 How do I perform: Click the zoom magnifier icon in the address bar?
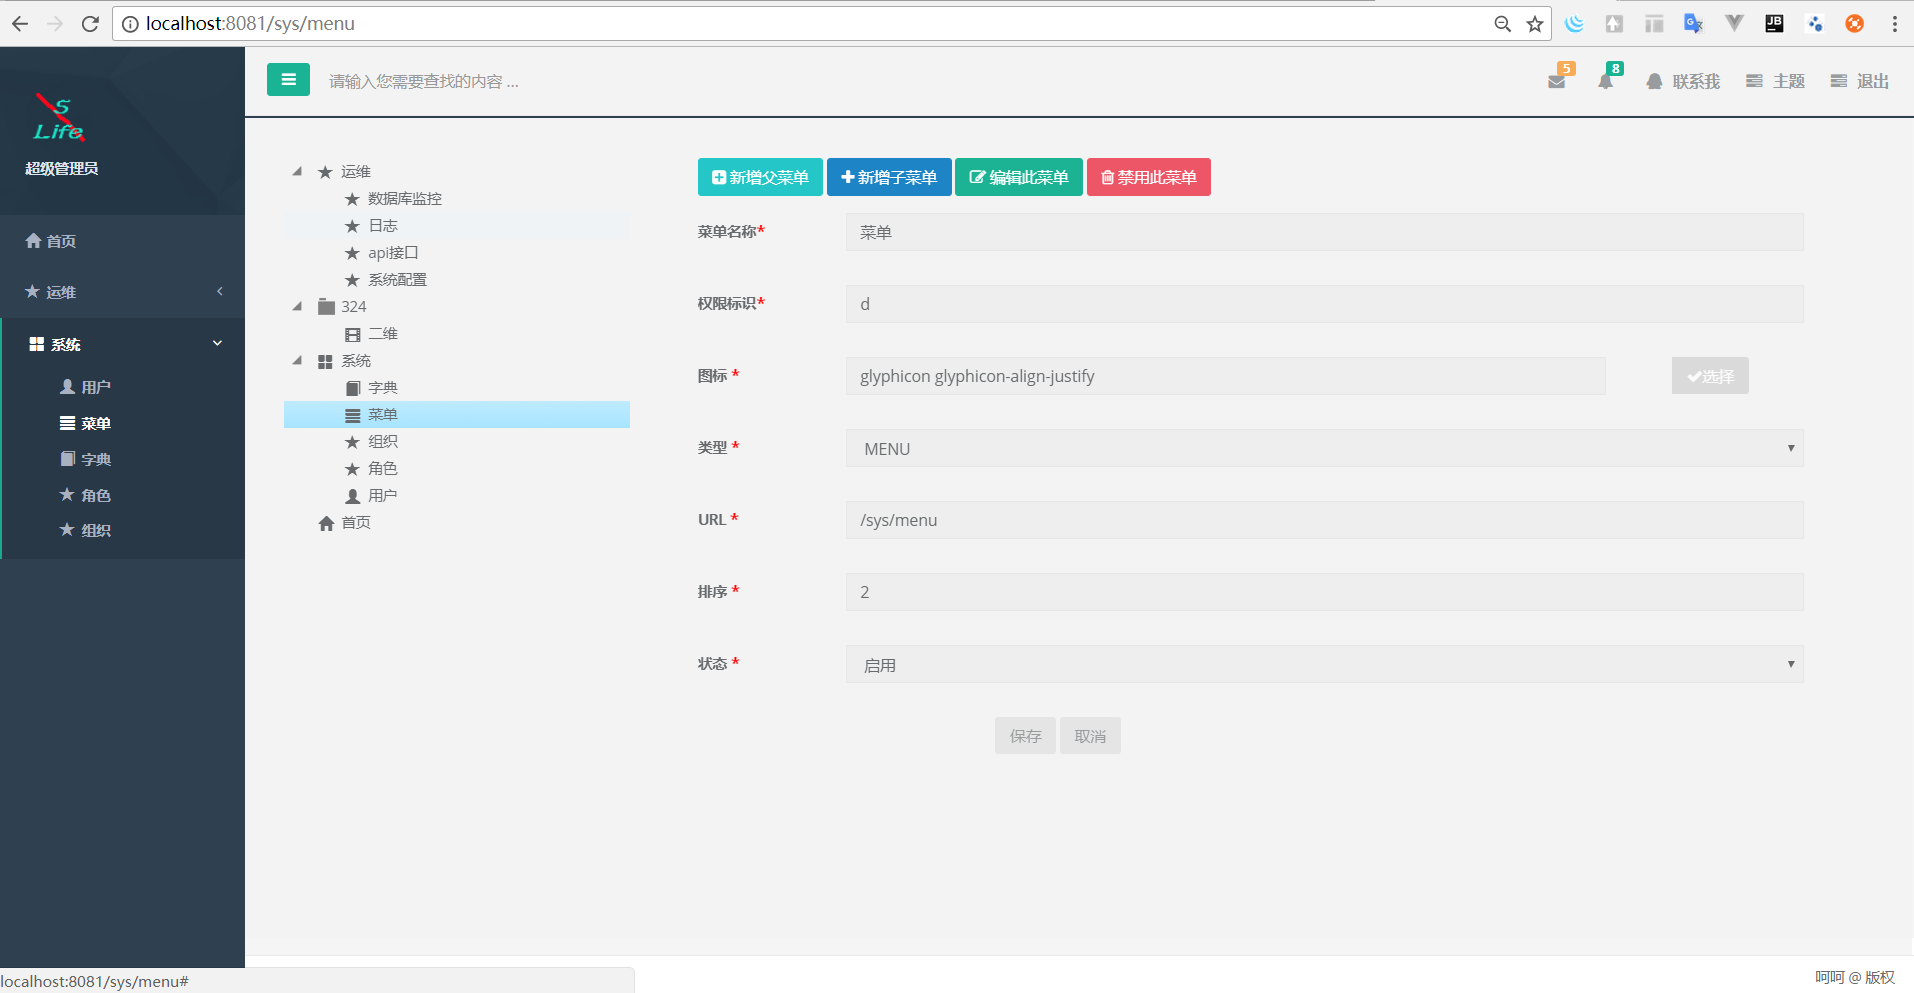click(1502, 24)
